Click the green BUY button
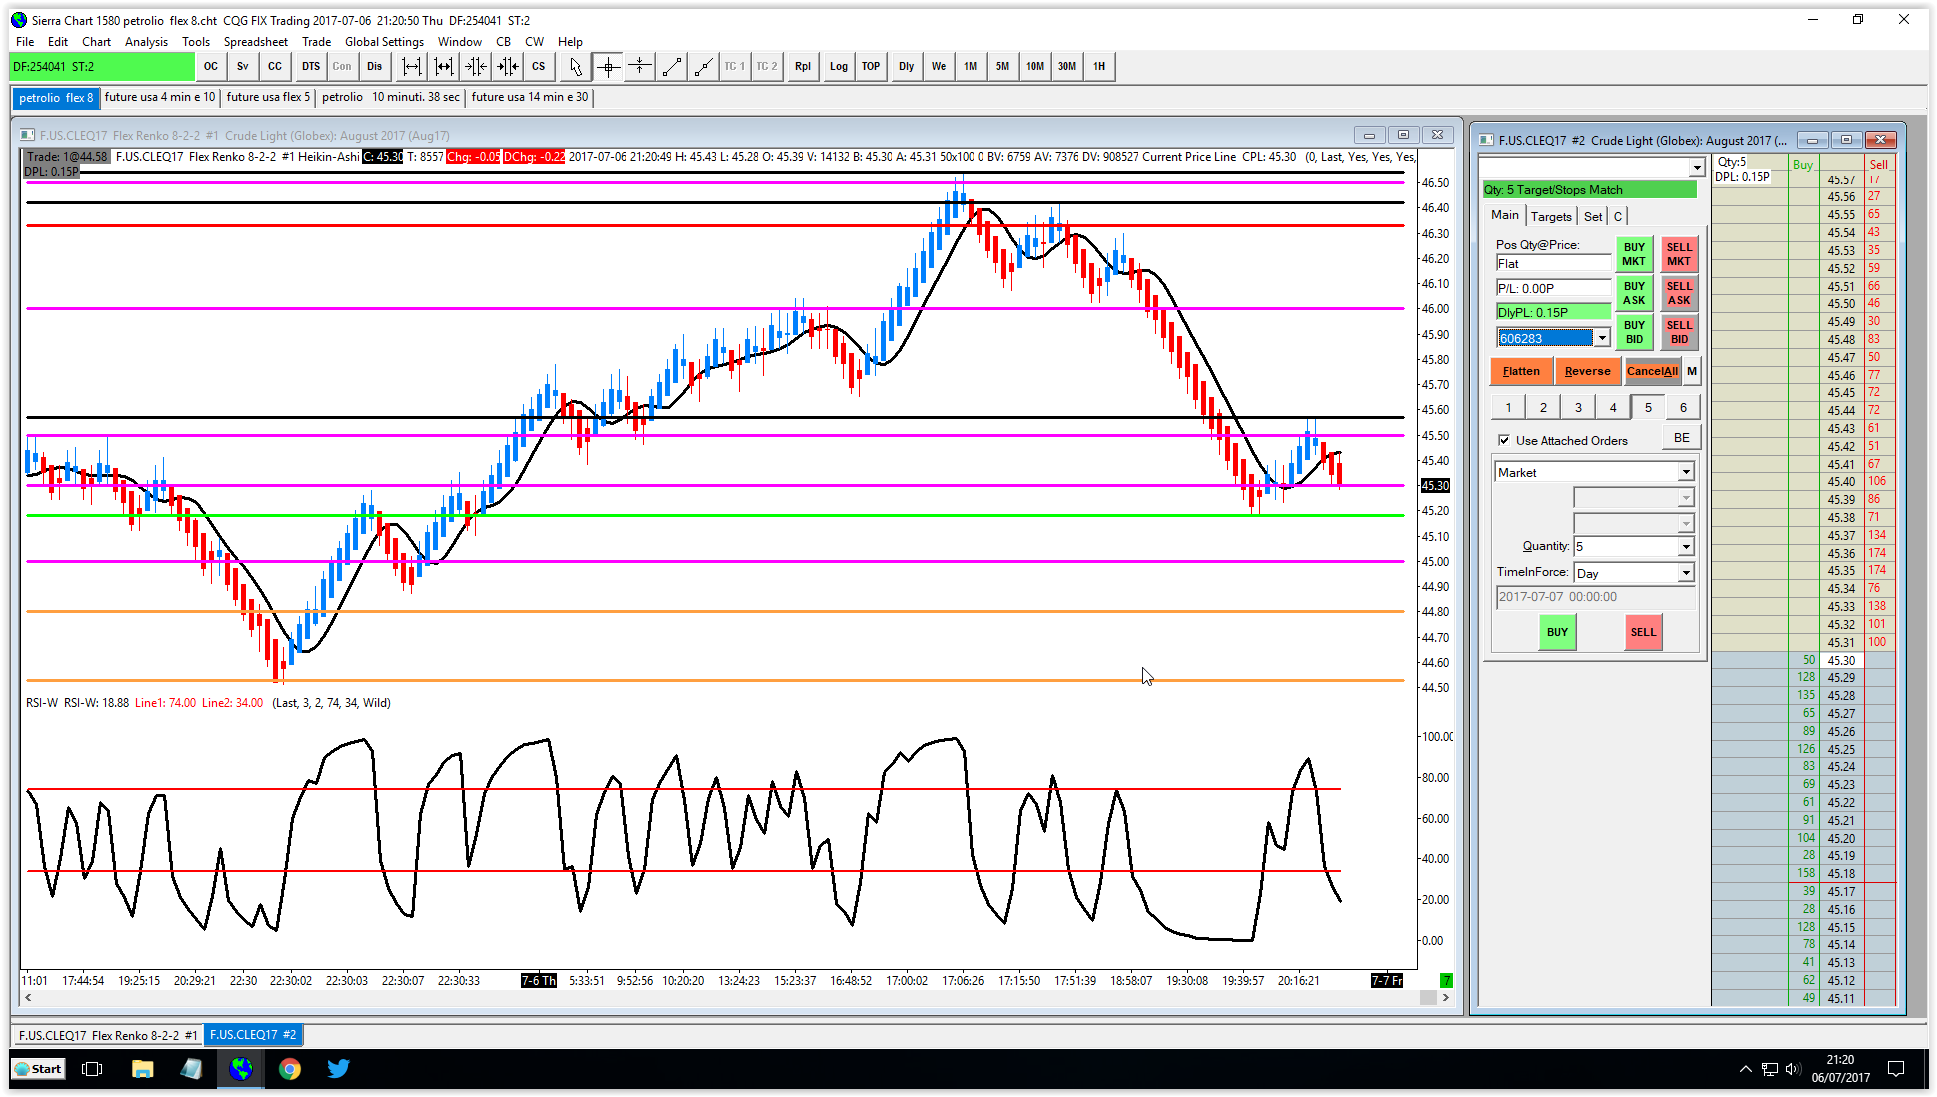The width and height of the screenshot is (1937, 1097). [x=1557, y=632]
